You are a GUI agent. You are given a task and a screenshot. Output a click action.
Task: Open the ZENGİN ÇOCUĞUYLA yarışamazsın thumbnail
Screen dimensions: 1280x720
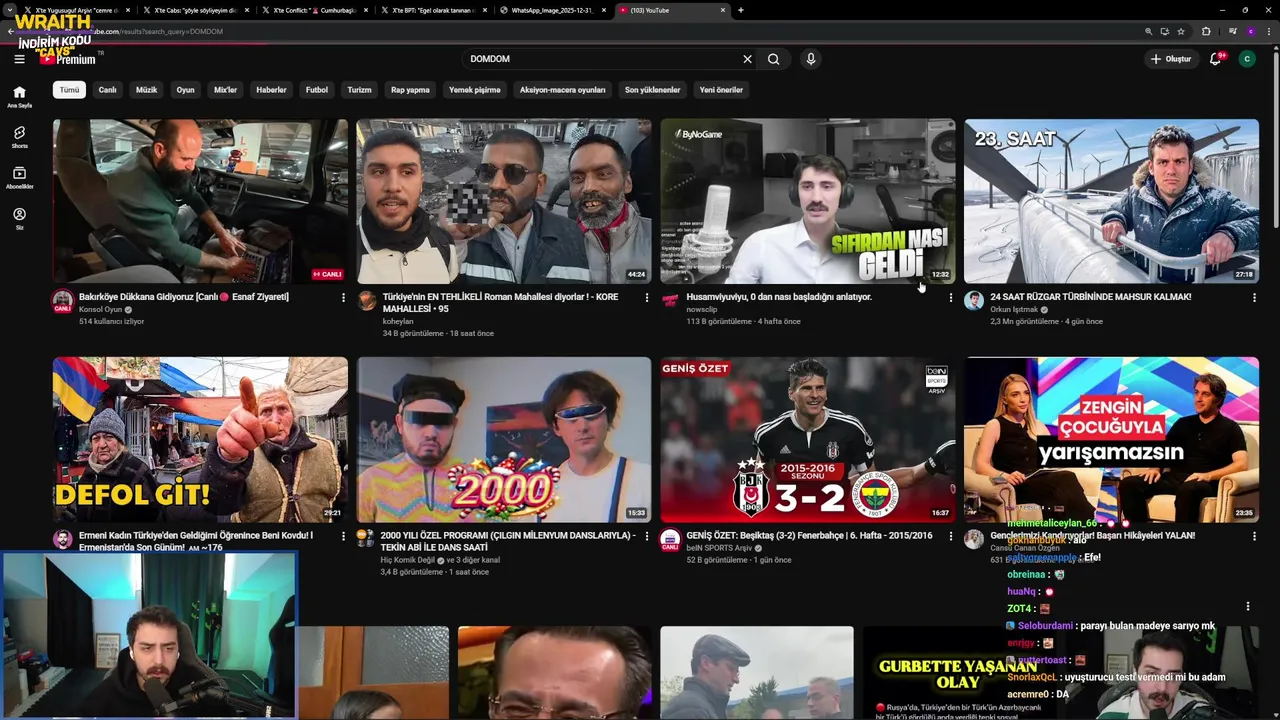pyautogui.click(x=1111, y=440)
